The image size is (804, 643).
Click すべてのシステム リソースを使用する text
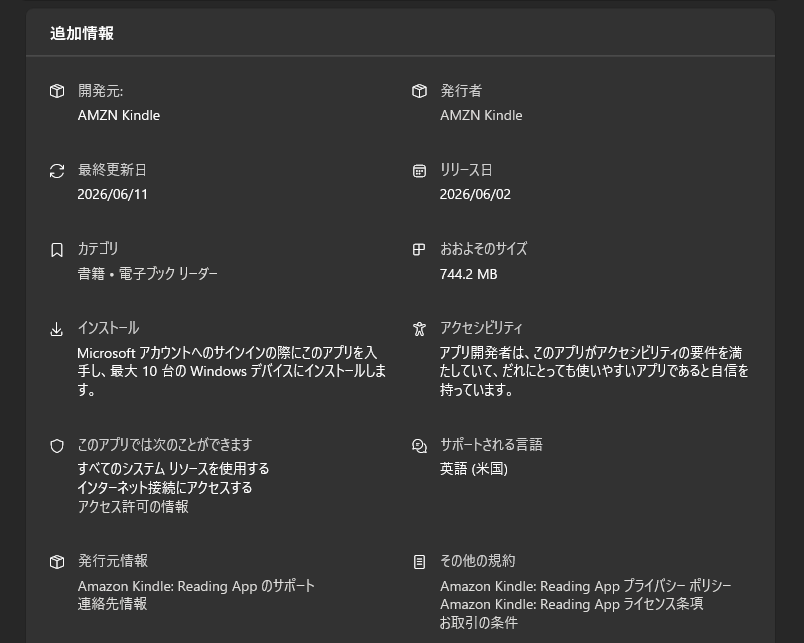click(x=173, y=469)
